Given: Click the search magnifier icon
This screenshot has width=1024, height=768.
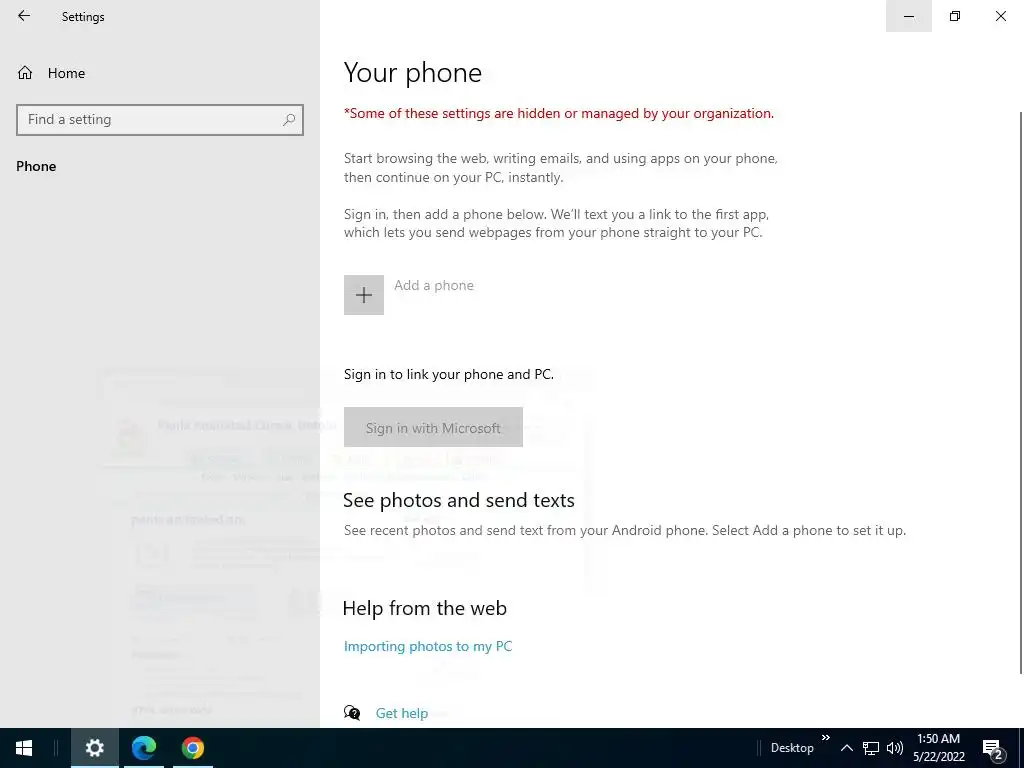Looking at the screenshot, I should (x=289, y=120).
